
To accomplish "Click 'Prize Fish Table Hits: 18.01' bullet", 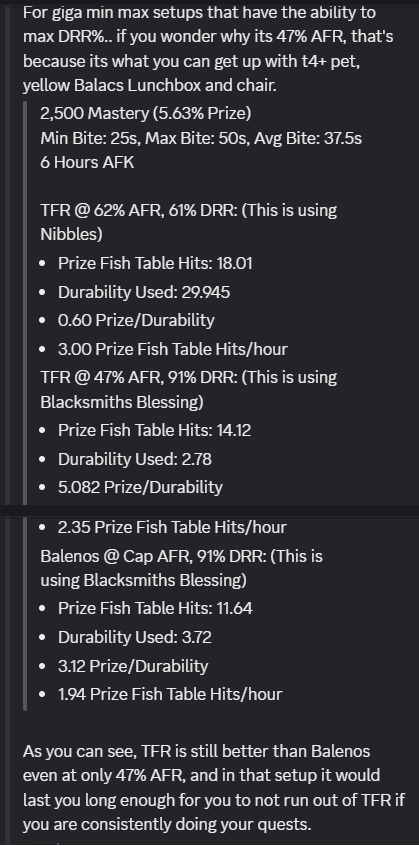I will tap(155, 263).
